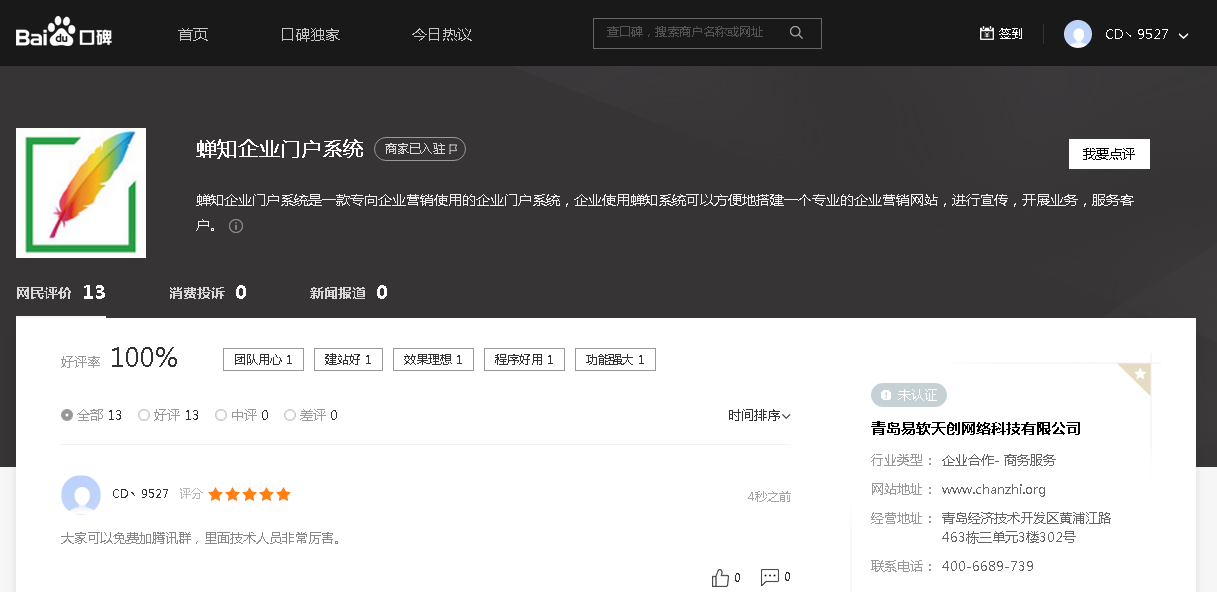Click the 签到 calendar icon
This screenshot has height=592, width=1217.
click(987, 33)
